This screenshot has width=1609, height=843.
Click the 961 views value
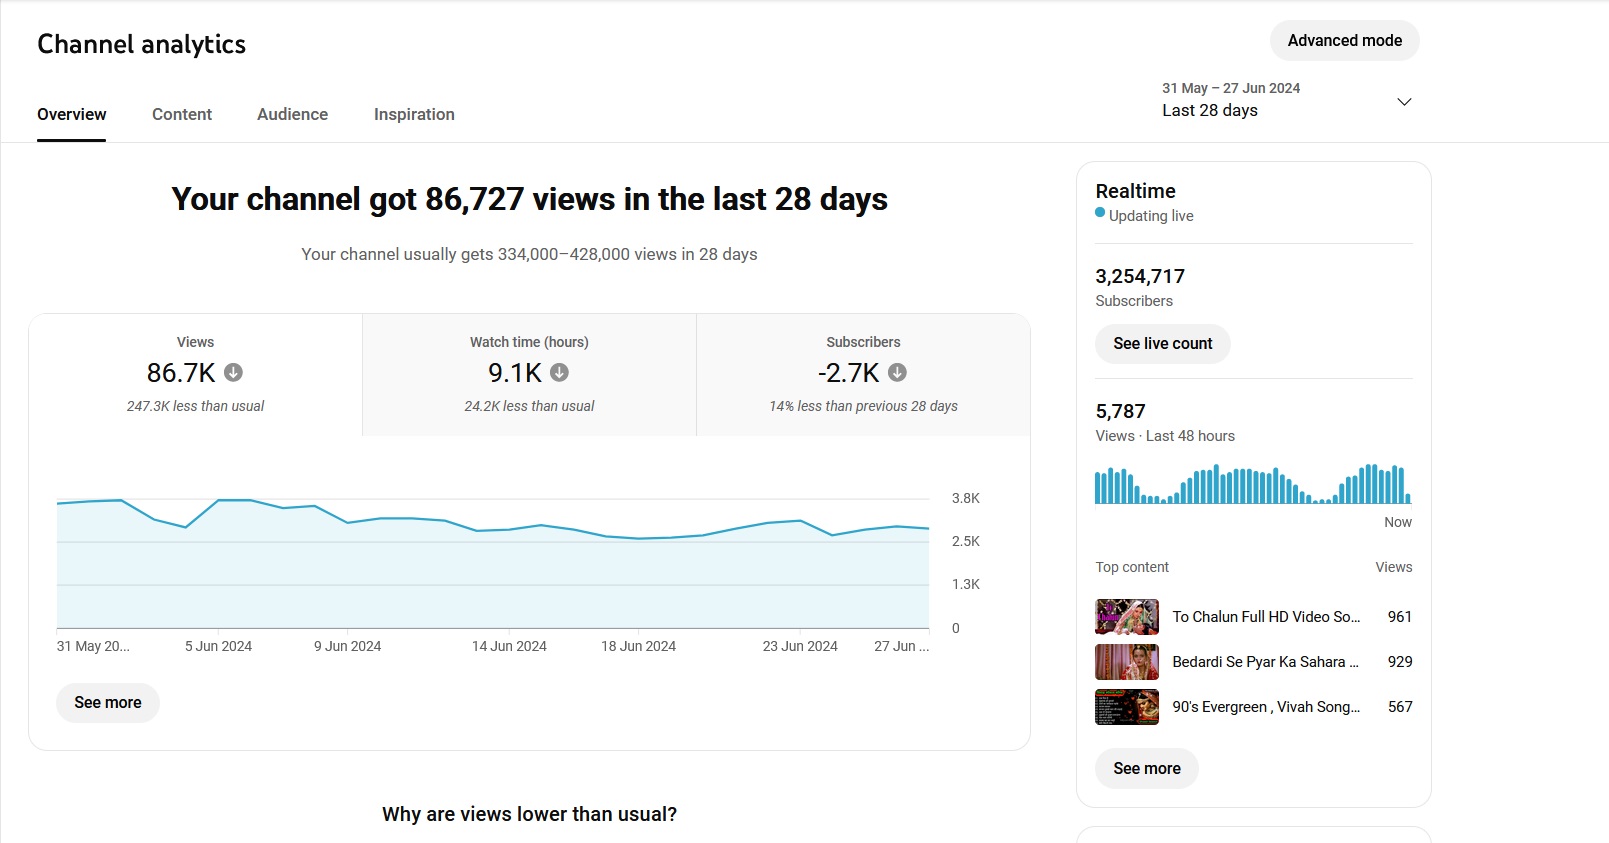tap(1400, 617)
